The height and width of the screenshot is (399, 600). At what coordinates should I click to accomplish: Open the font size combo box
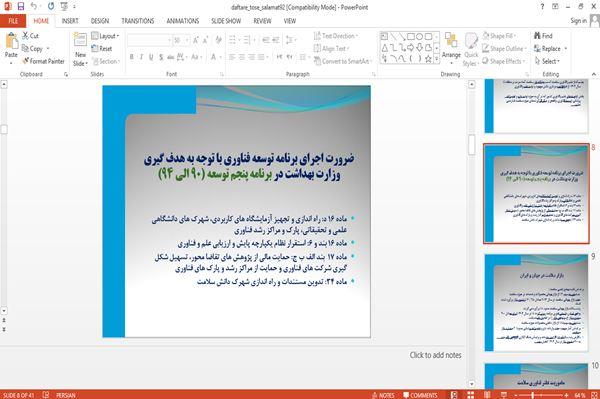pyautogui.click(x=181, y=40)
